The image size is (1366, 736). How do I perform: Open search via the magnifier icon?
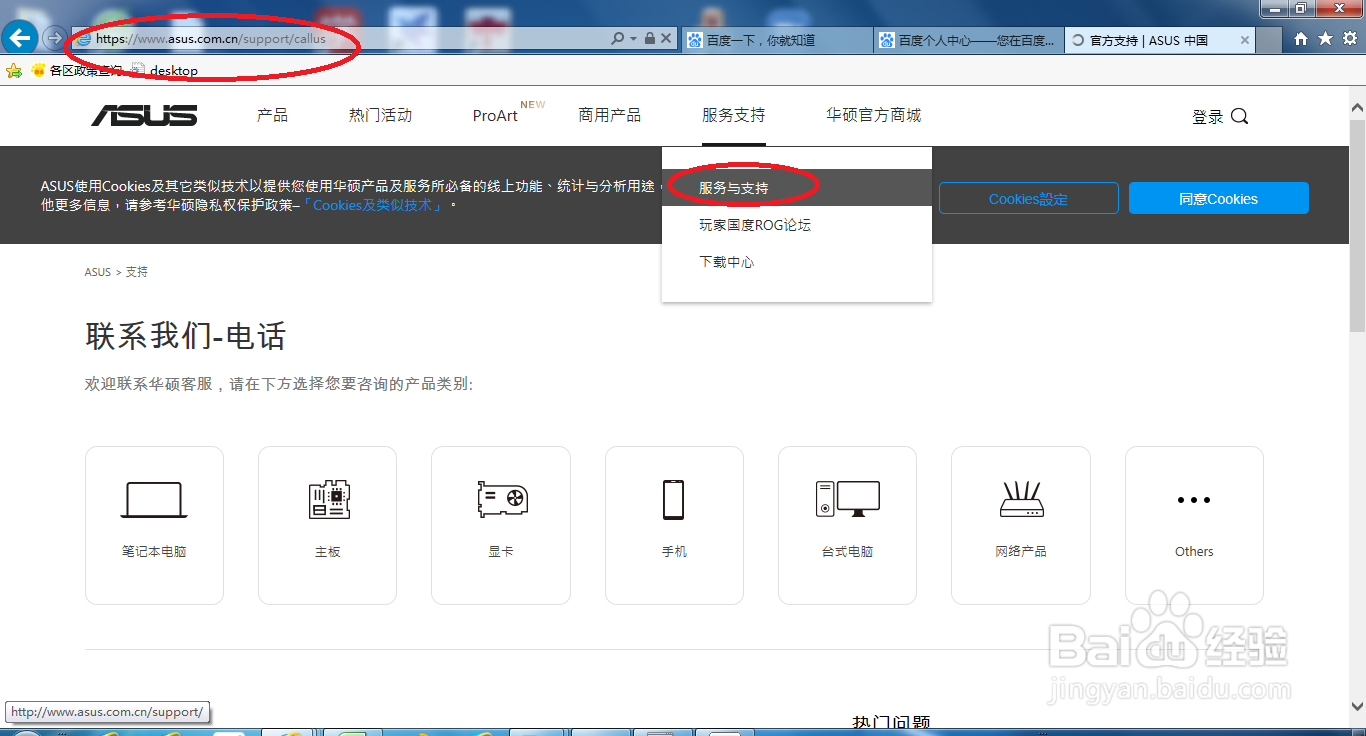[x=1240, y=116]
